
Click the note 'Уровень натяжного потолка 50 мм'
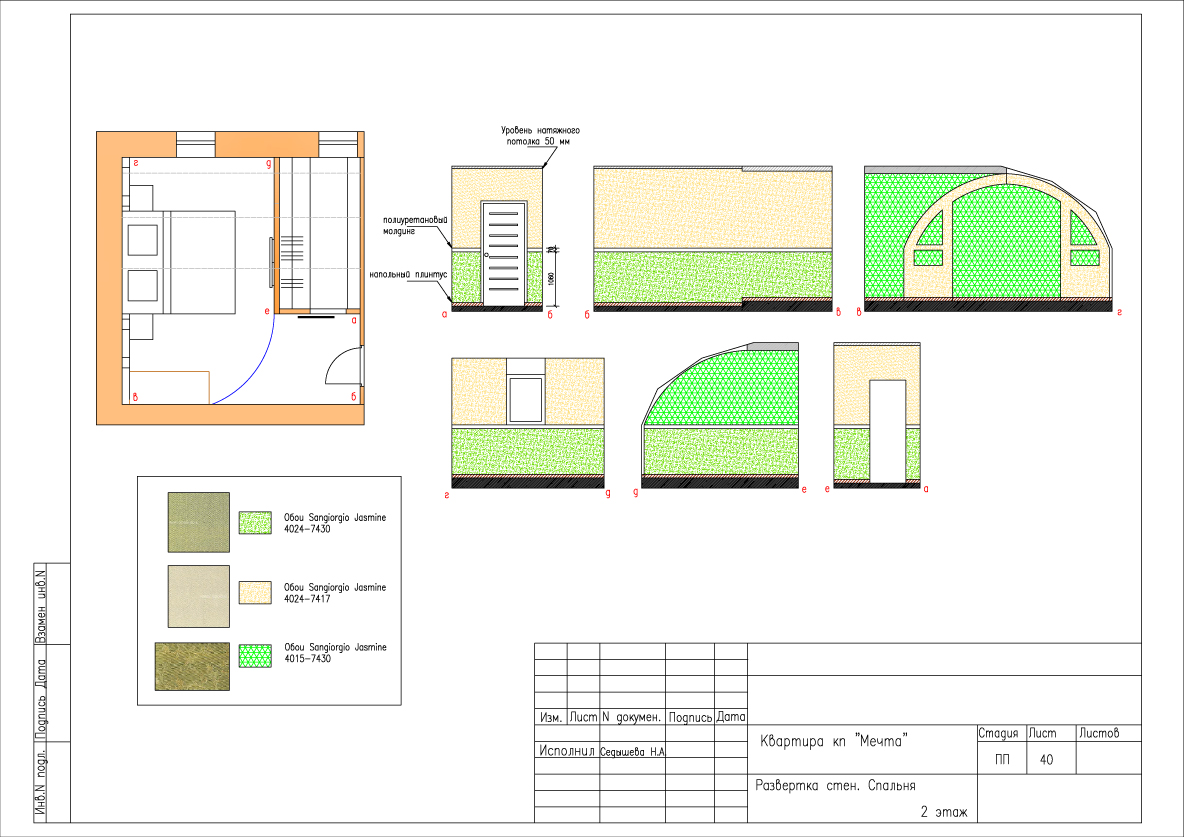[x=539, y=135]
